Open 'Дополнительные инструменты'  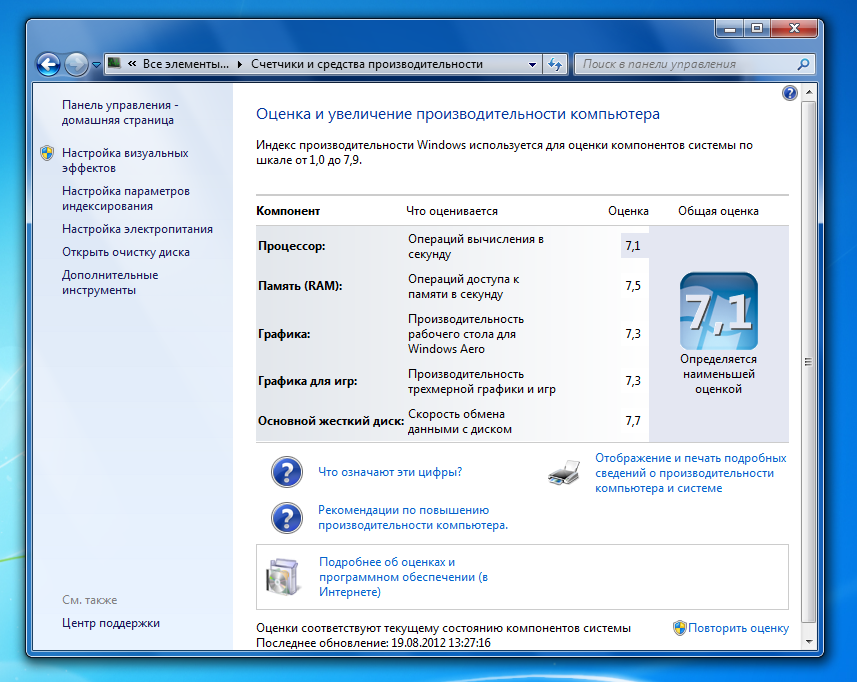coord(110,283)
